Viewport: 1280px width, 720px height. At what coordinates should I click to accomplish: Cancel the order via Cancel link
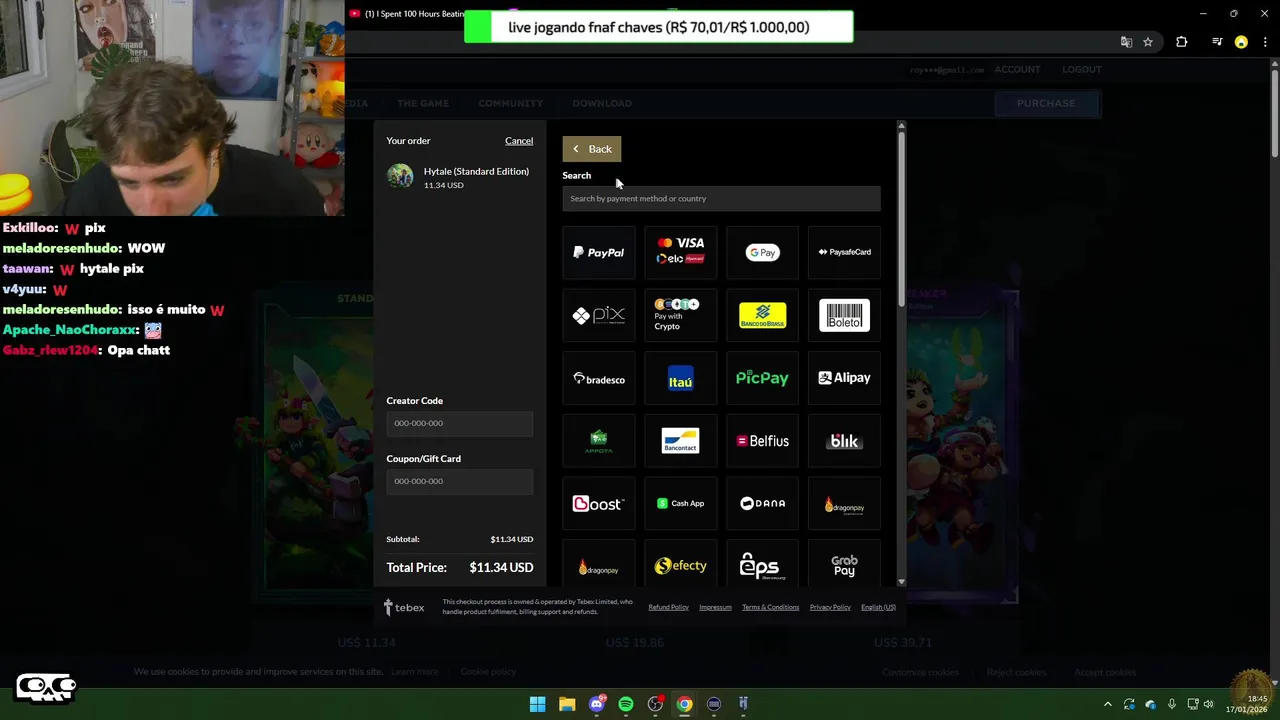(519, 141)
